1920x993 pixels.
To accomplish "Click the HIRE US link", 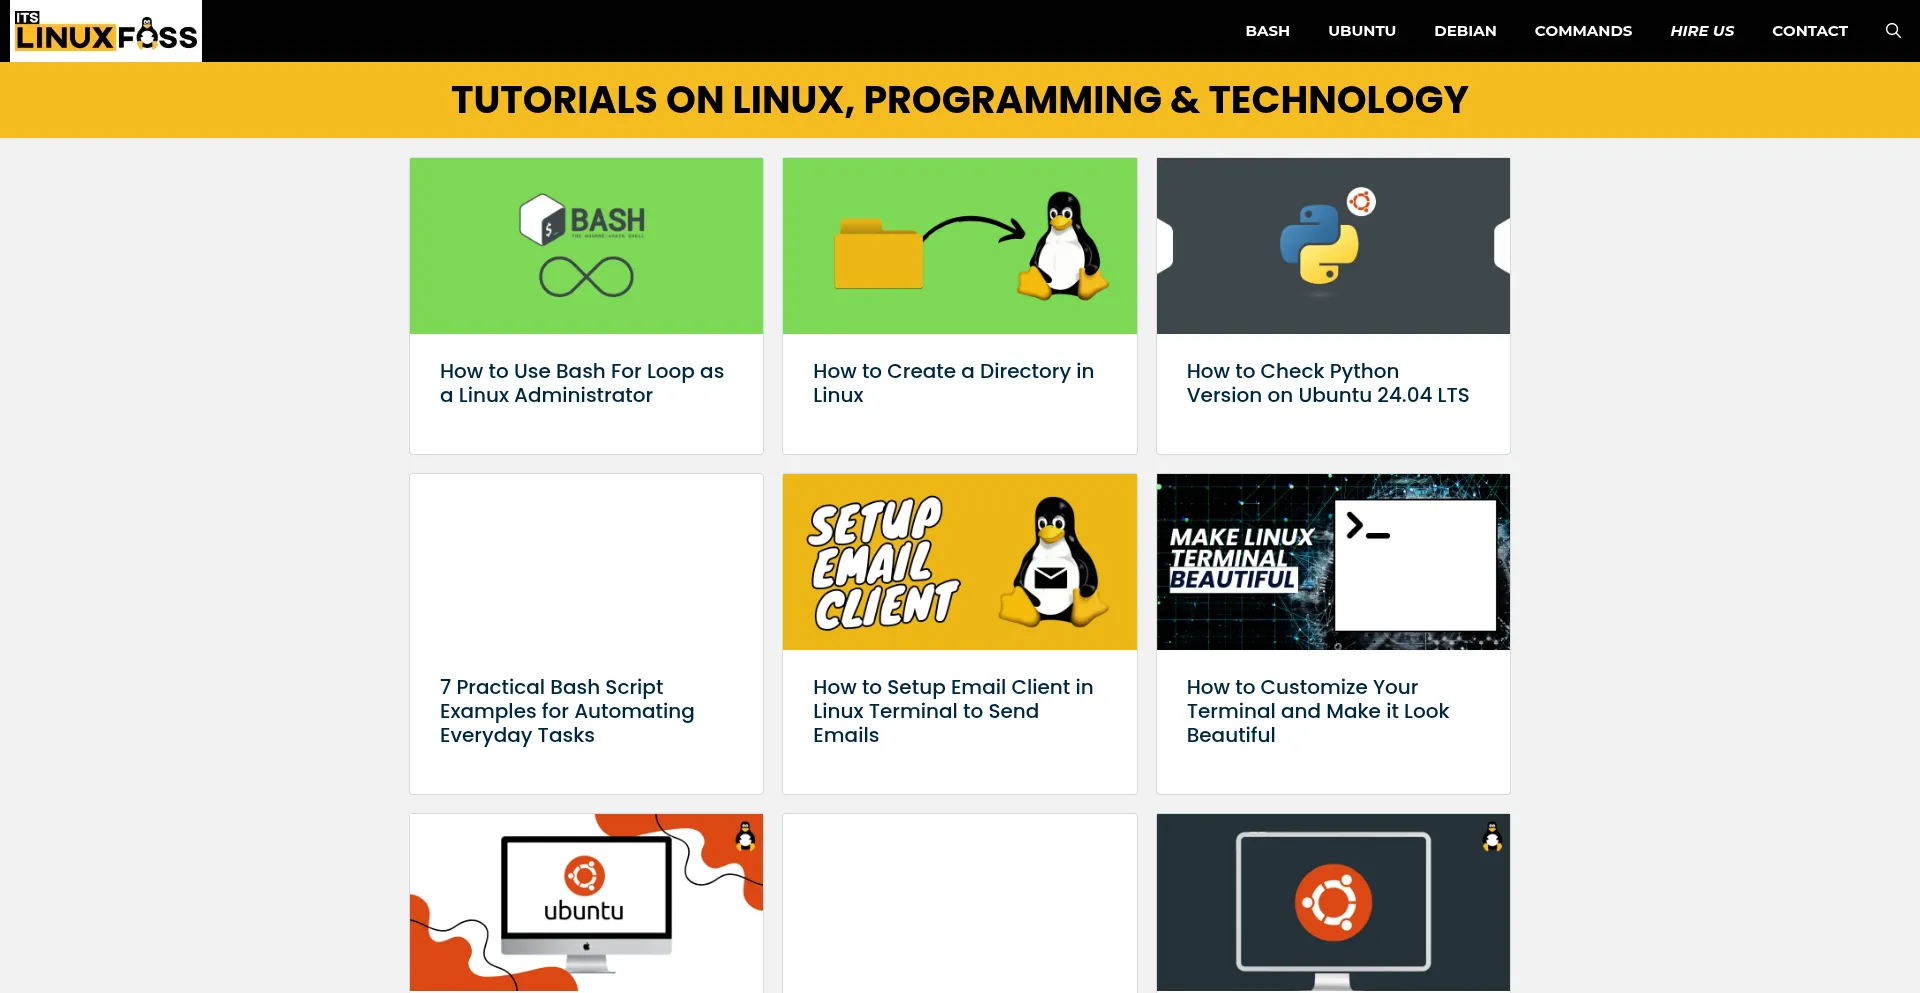I will click(x=1701, y=30).
